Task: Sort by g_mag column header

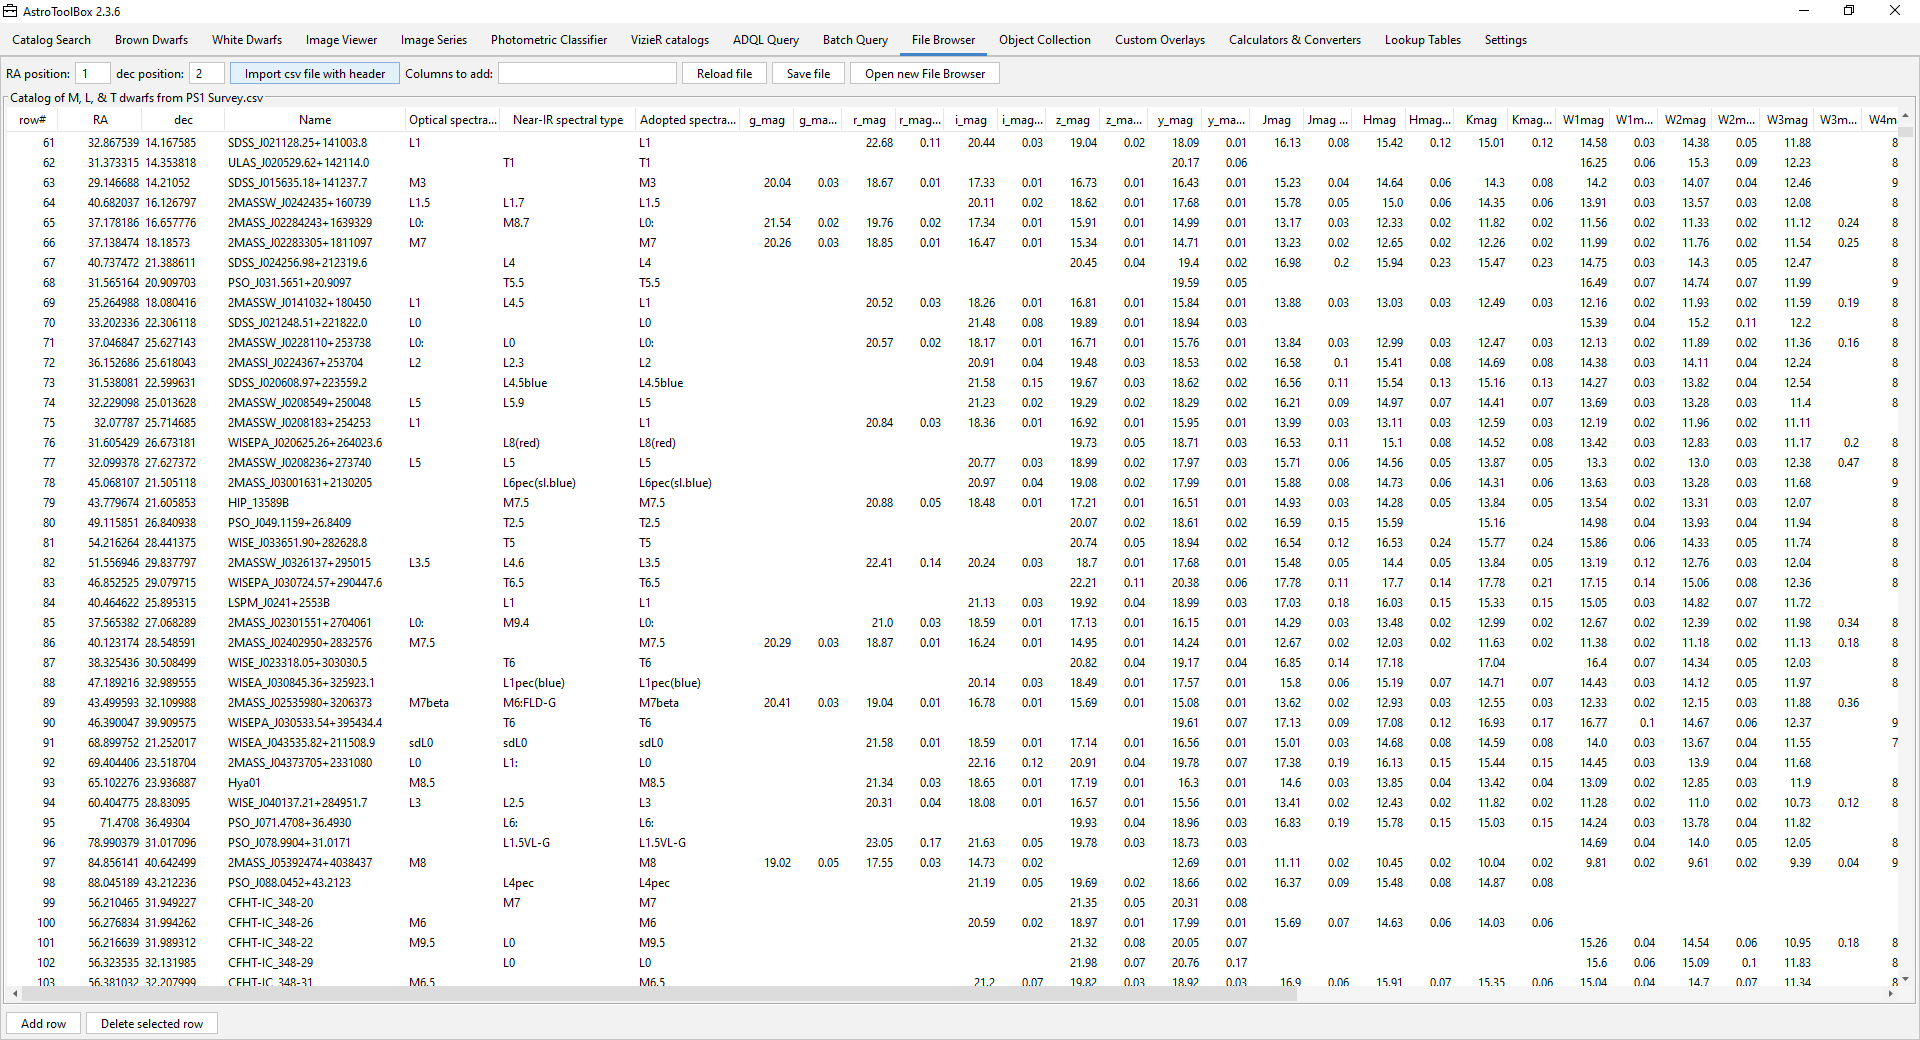Action: tap(767, 120)
